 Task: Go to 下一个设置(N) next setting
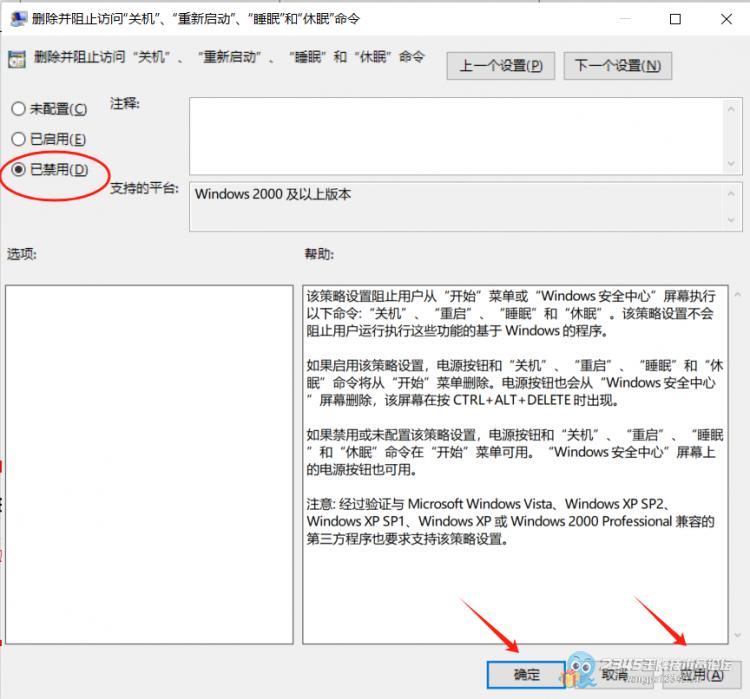coord(618,66)
